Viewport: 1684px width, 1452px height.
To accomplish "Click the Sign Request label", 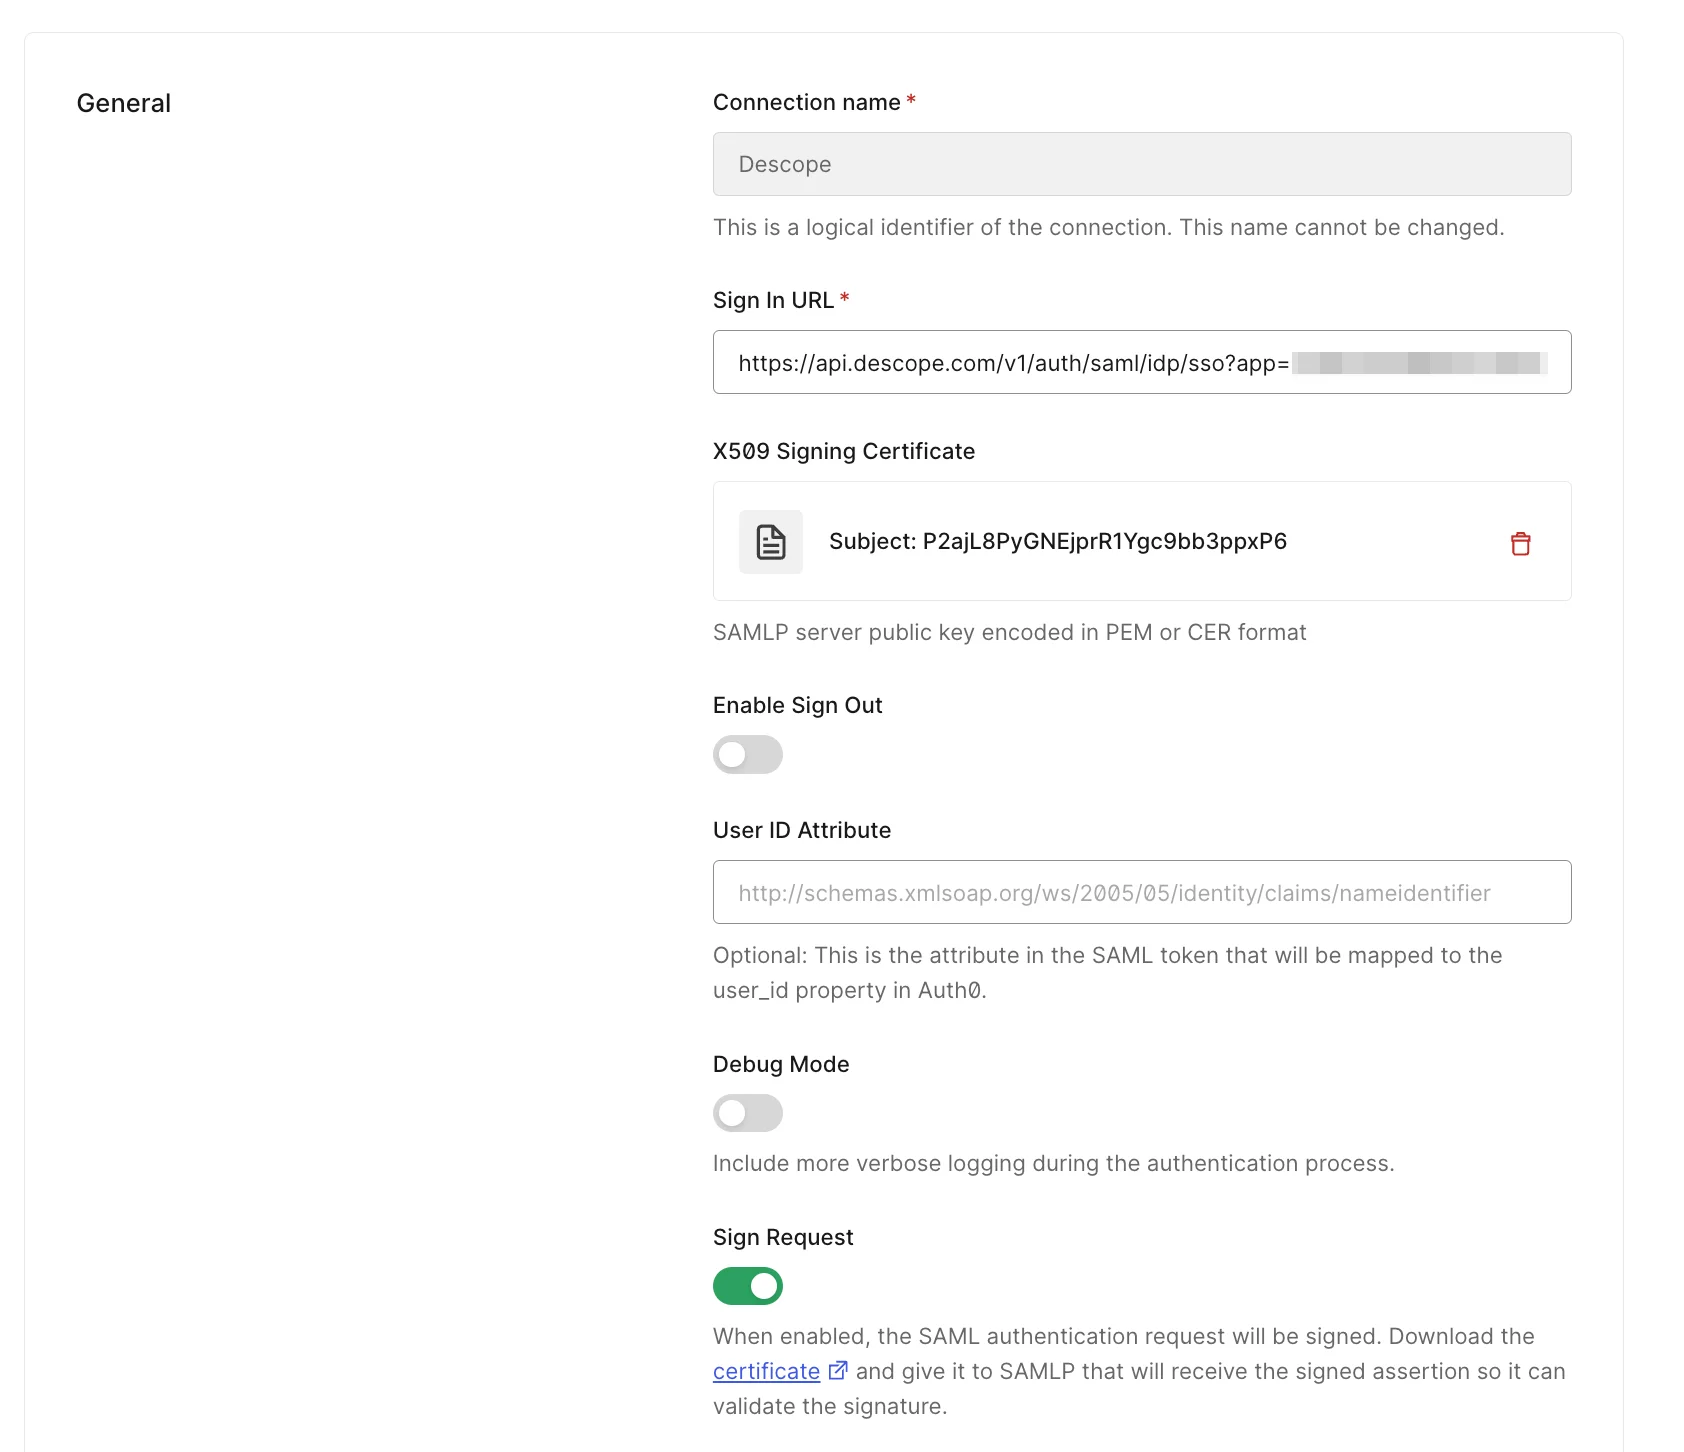I will click(x=782, y=1237).
